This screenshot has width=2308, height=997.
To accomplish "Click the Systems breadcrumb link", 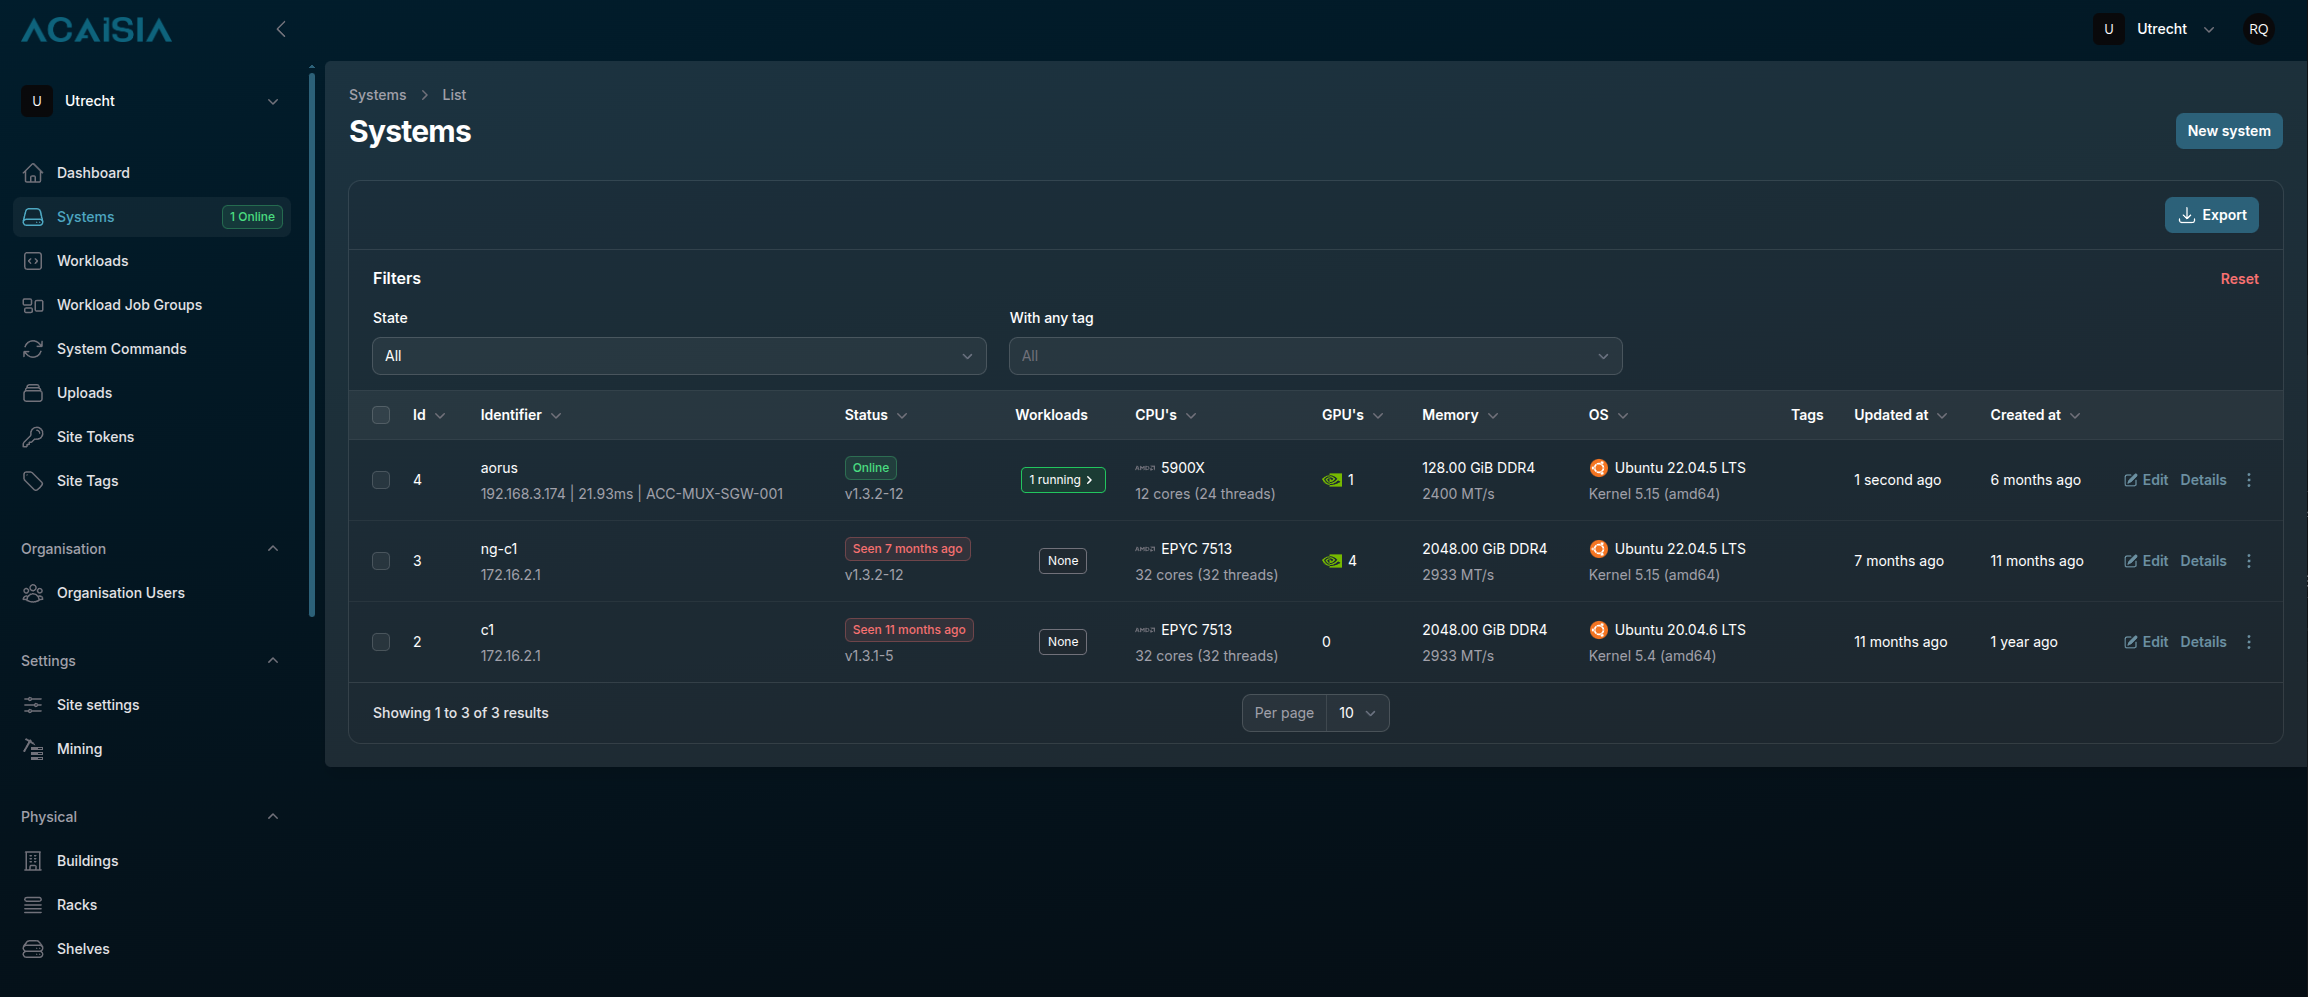I will [x=377, y=95].
